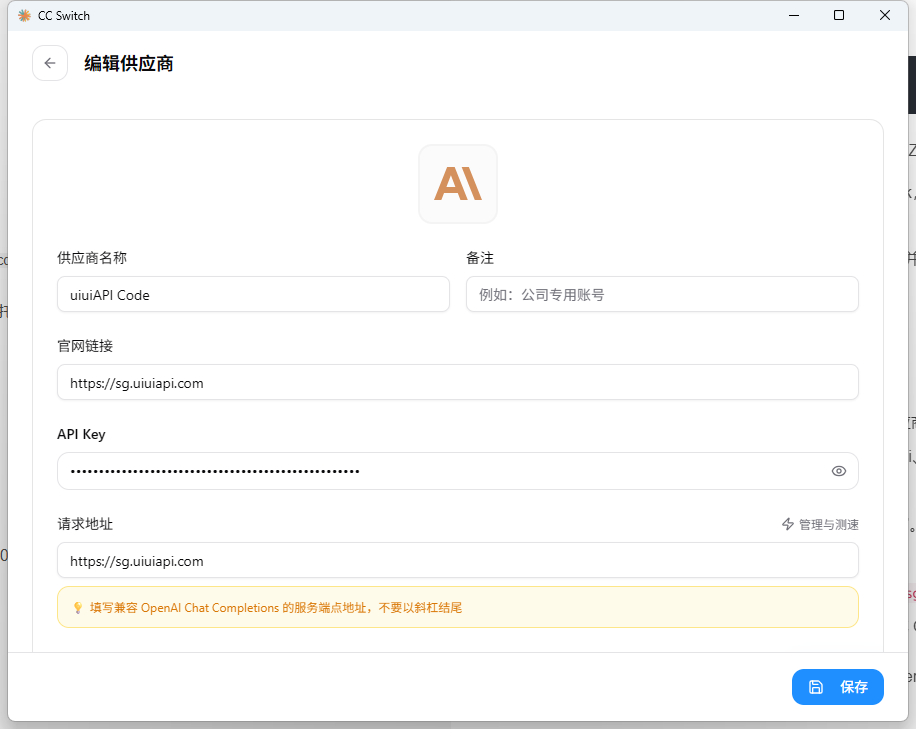The width and height of the screenshot is (916, 729).
Task: Click the 供应商名称 field containing uiuiAPI Code
Action: click(x=253, y=294)
